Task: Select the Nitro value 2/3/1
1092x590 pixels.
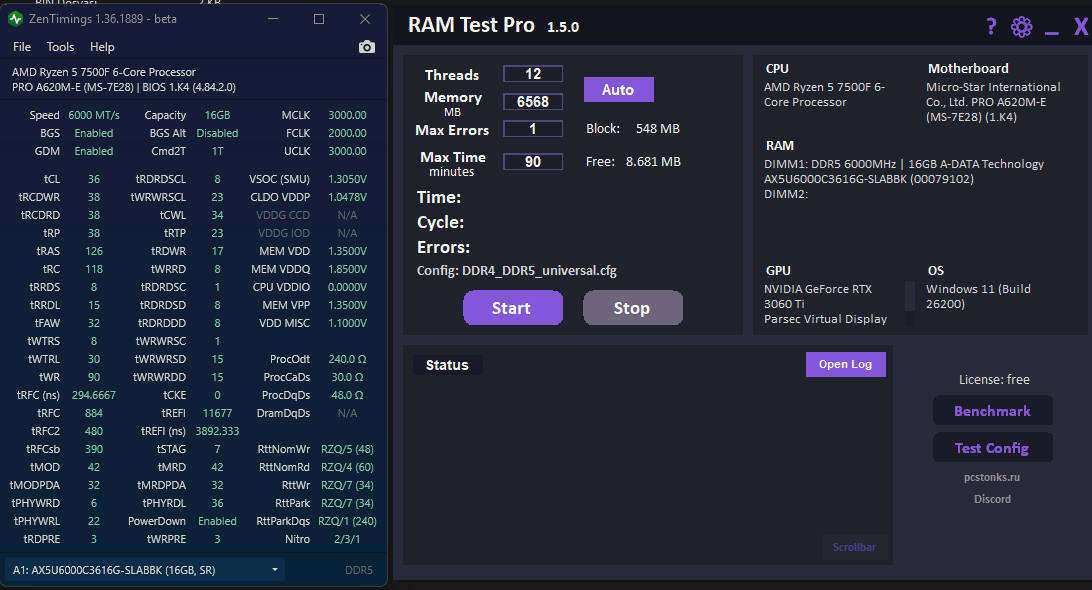Action: (348, 539)
